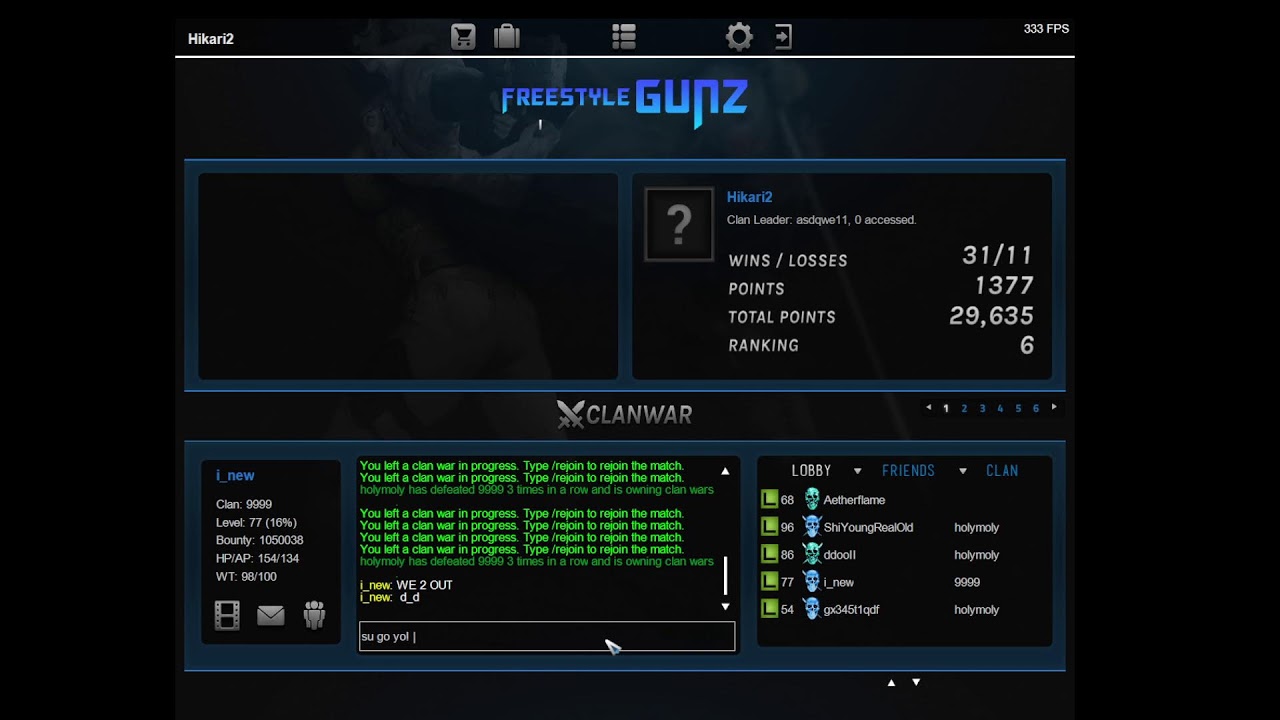Click the HP/AP: 154/134 stat
Image resolution: width=1280 pixels, height=720 pixels.
point(257,558)
